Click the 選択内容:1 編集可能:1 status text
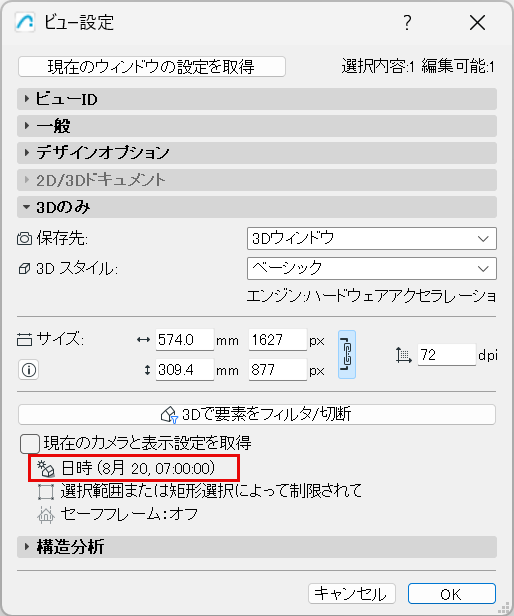Viewport: 514px width, 616px height. click(x=418, y=66)
